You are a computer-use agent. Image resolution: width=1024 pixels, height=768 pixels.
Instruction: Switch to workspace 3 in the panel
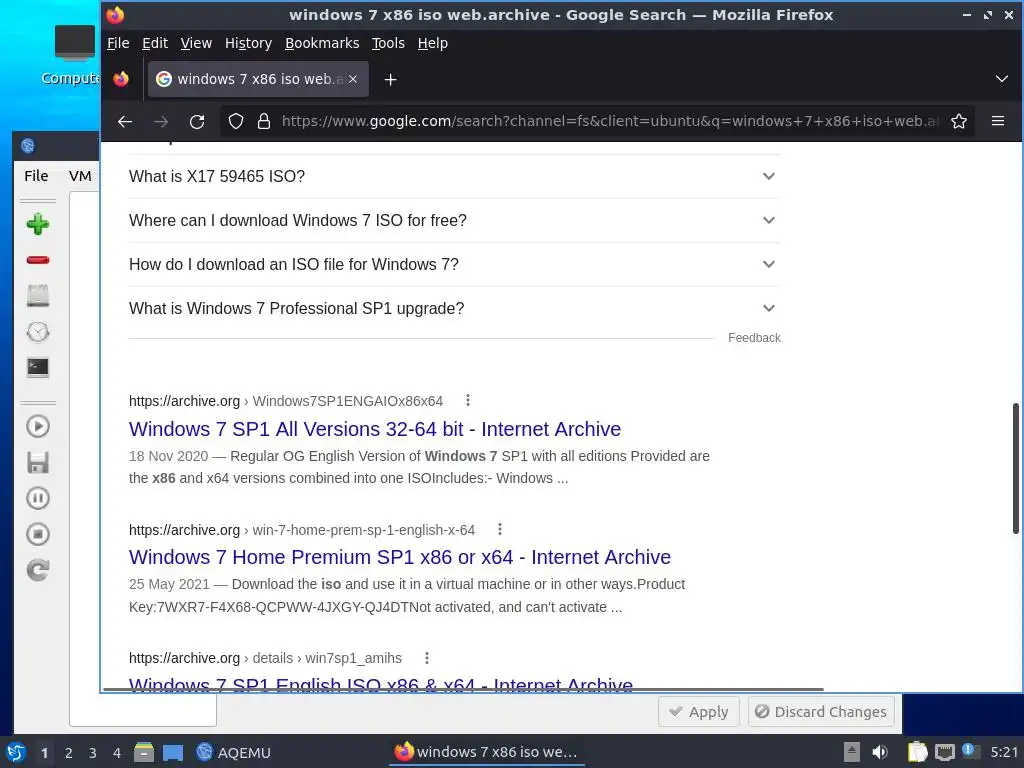point(93,753)
